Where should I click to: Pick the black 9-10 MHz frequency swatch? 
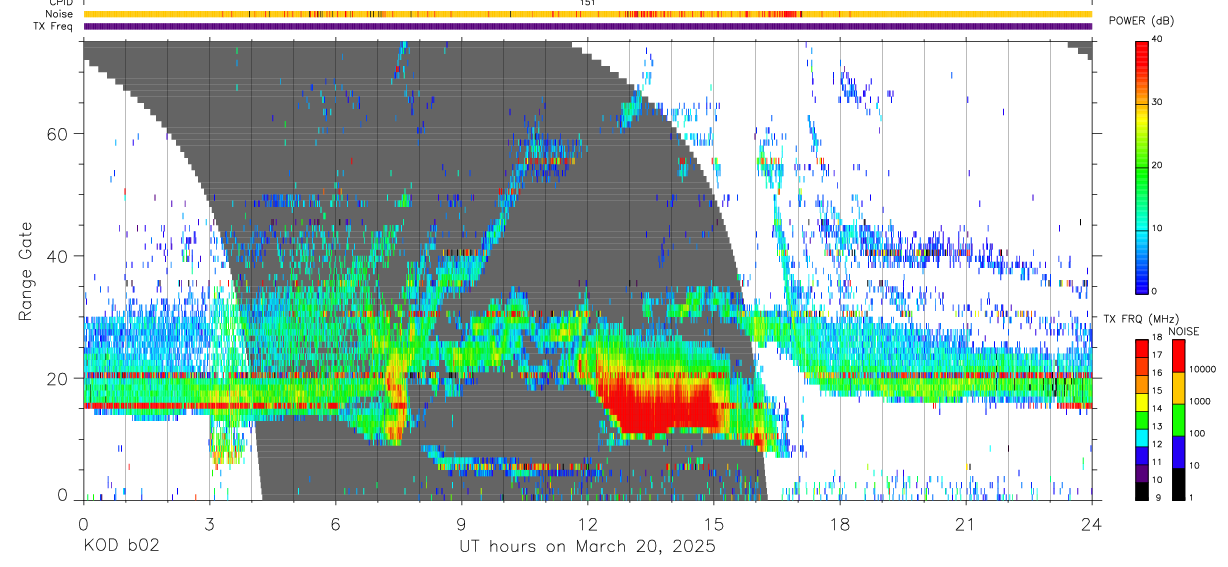tap(1142, 489)
